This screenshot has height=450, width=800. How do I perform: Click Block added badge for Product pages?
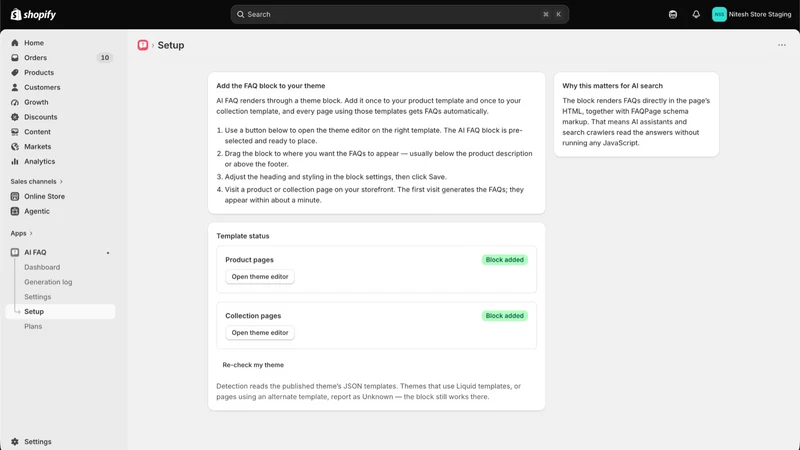[x=505, y=260]
